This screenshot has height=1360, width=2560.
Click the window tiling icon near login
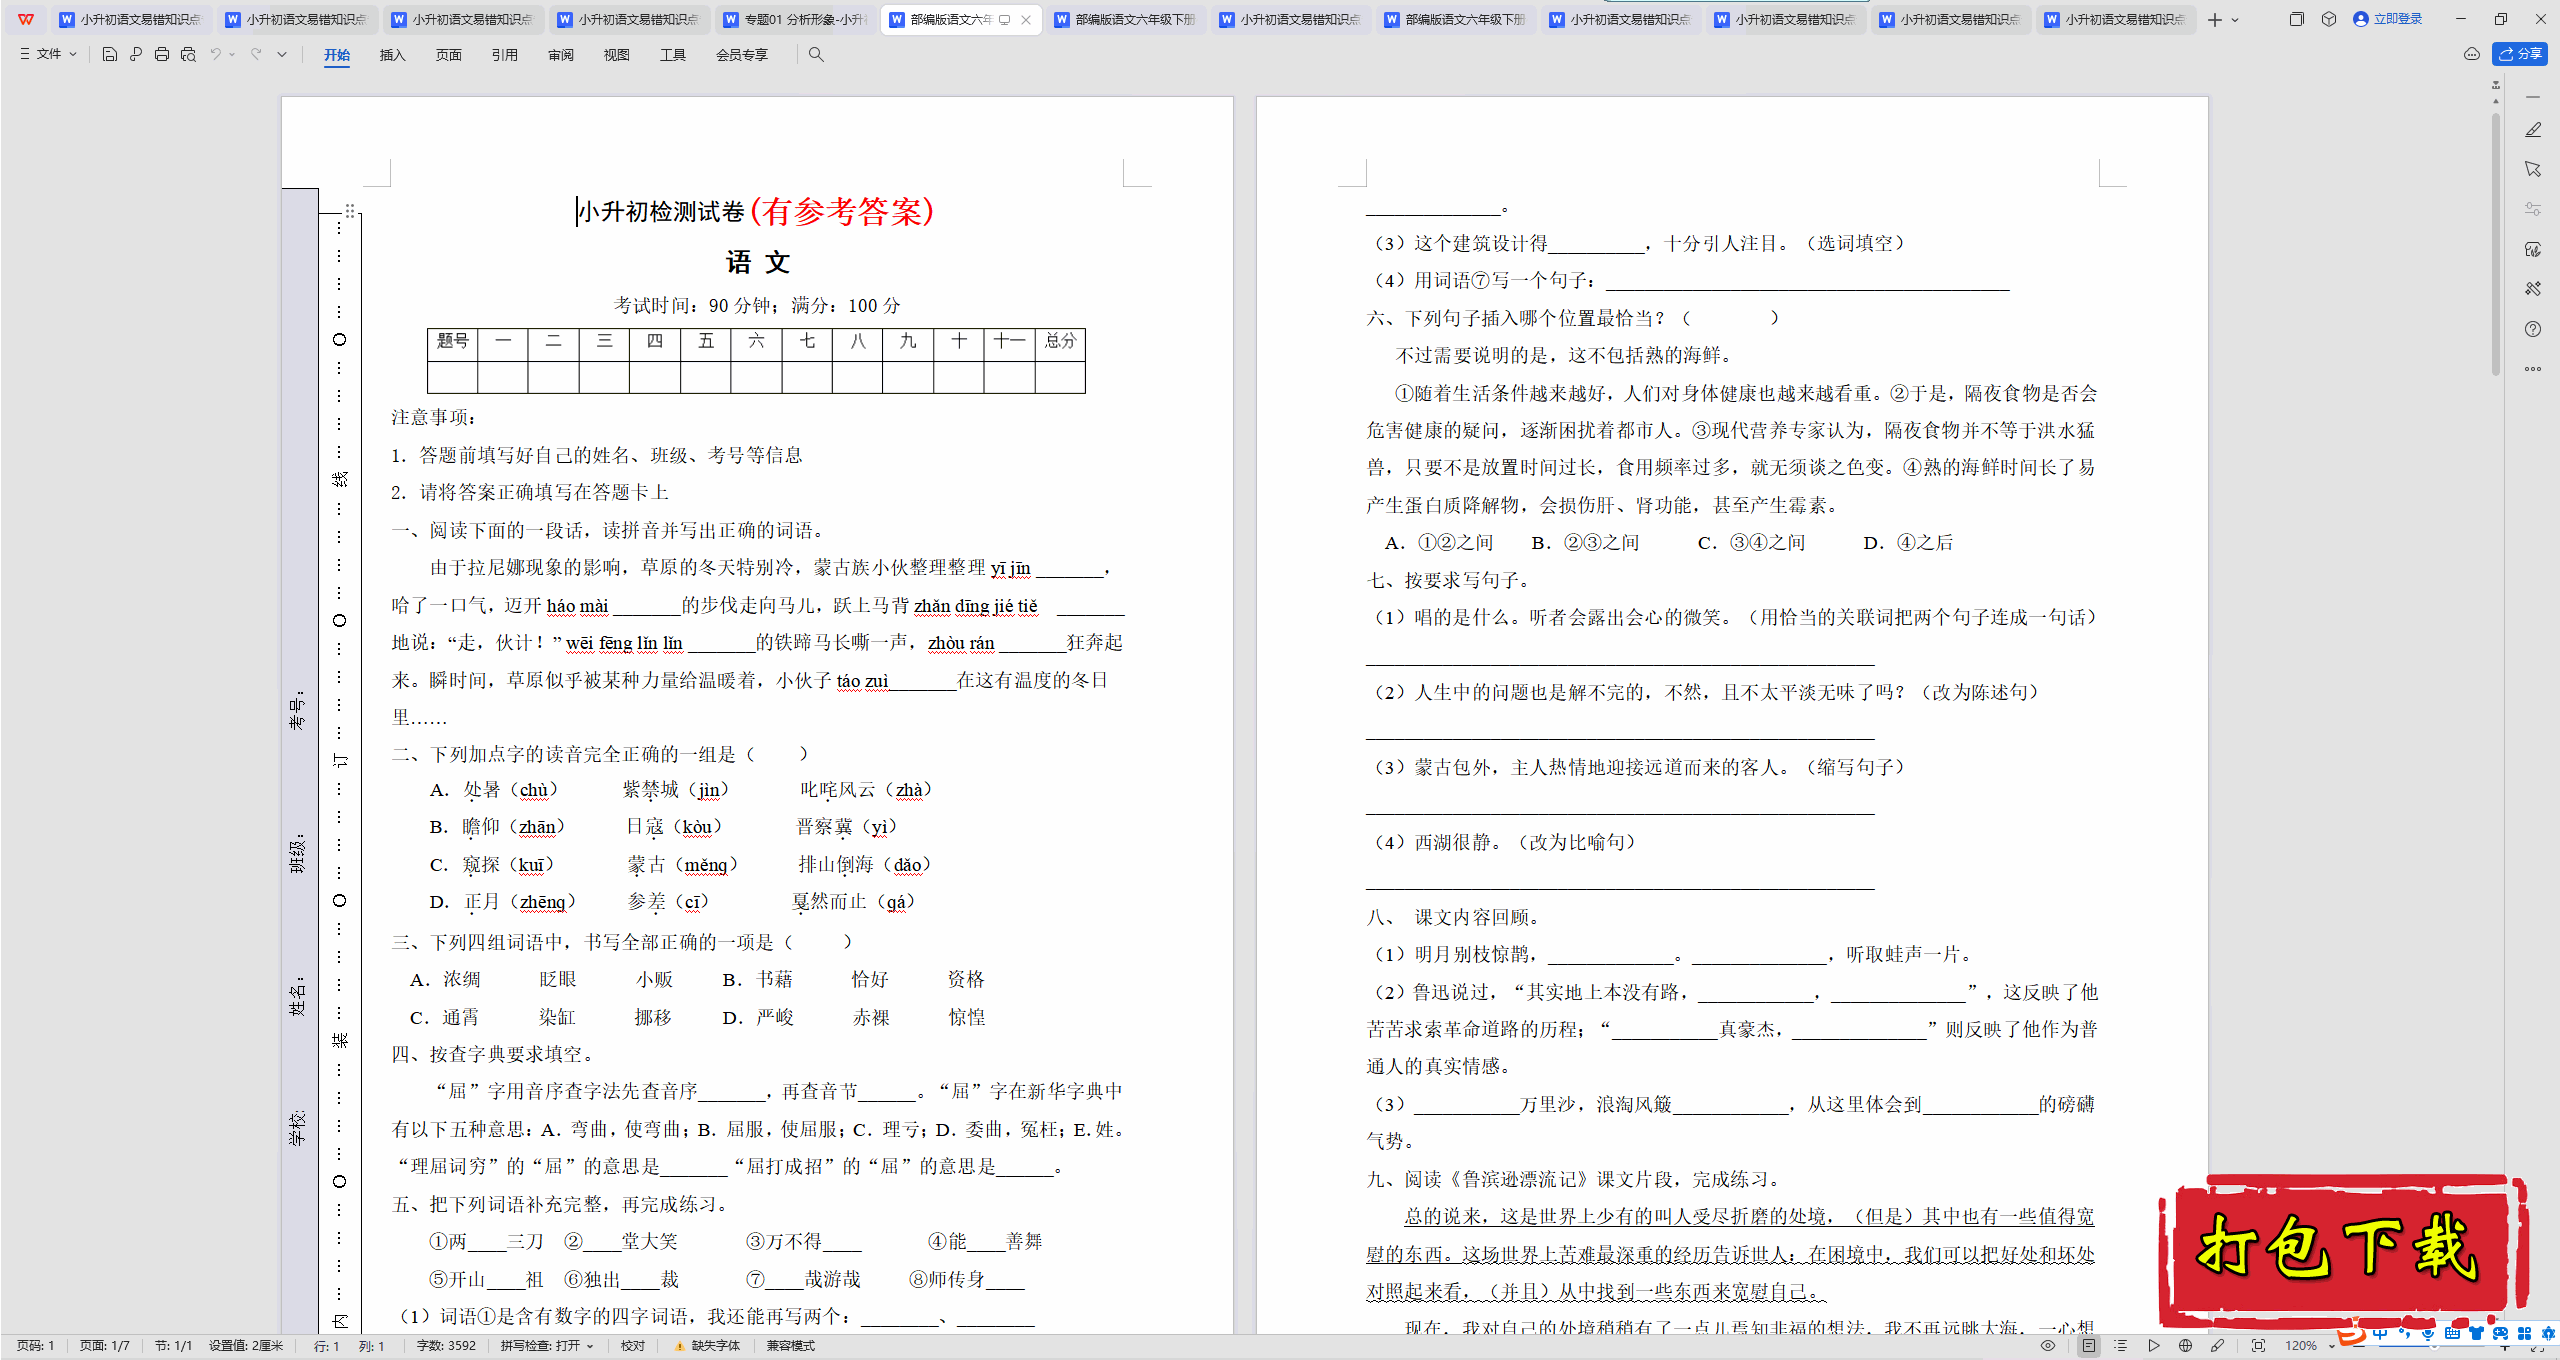(x=2296, y=19)
